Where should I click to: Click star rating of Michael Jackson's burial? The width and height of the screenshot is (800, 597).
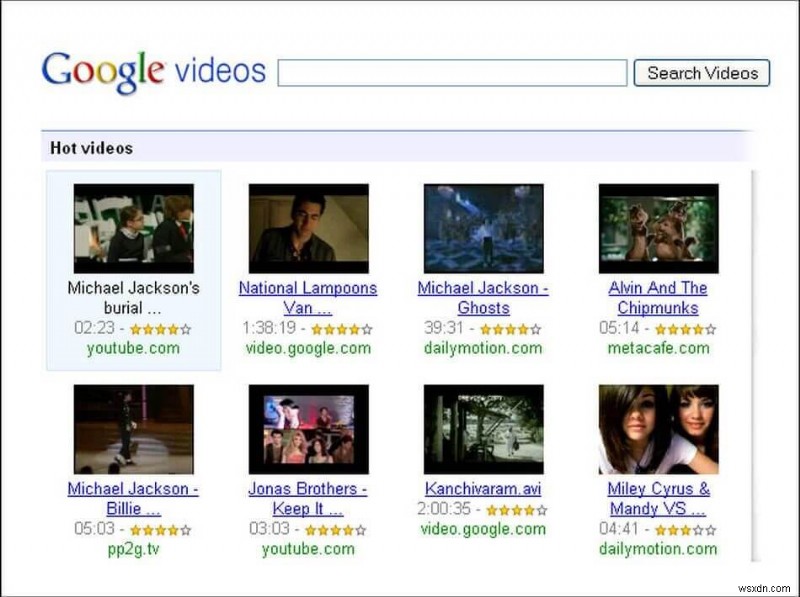tap(161, 329)
